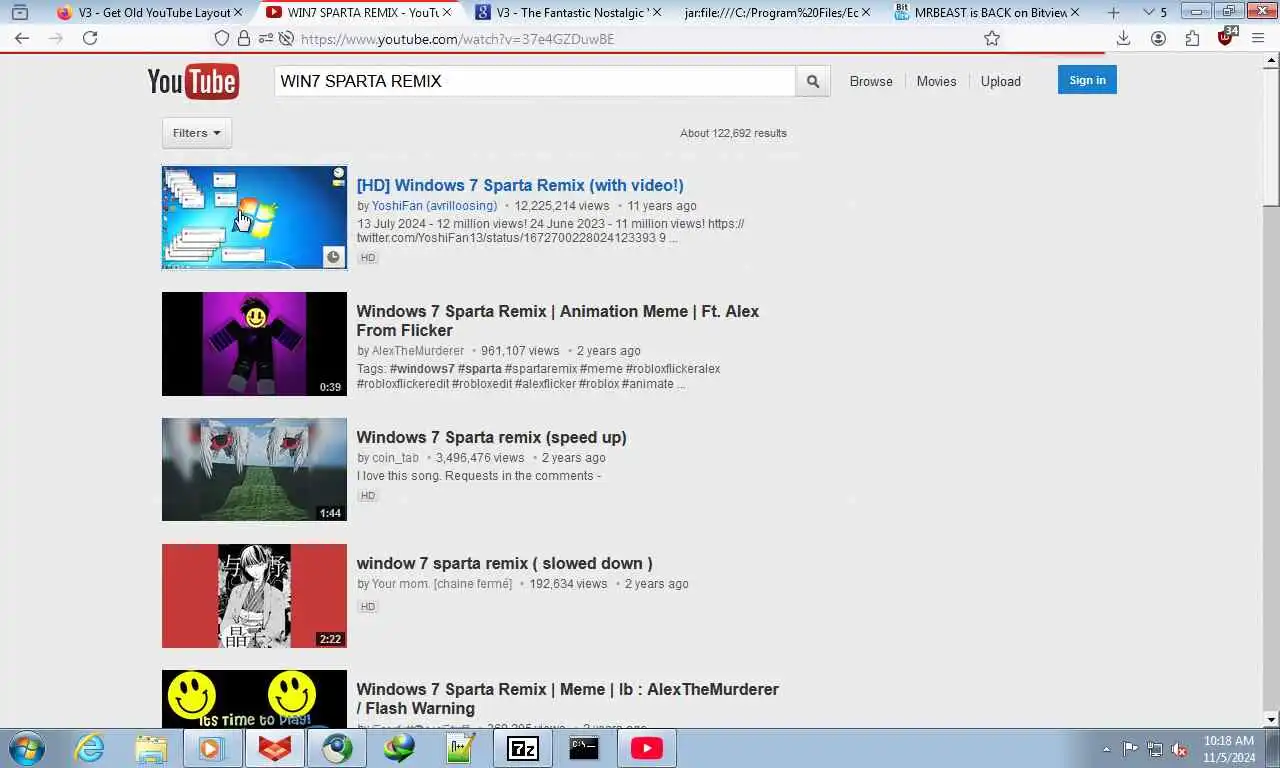
Task: Click the blue Sign in button
Action: click(x=1087, y=80)
